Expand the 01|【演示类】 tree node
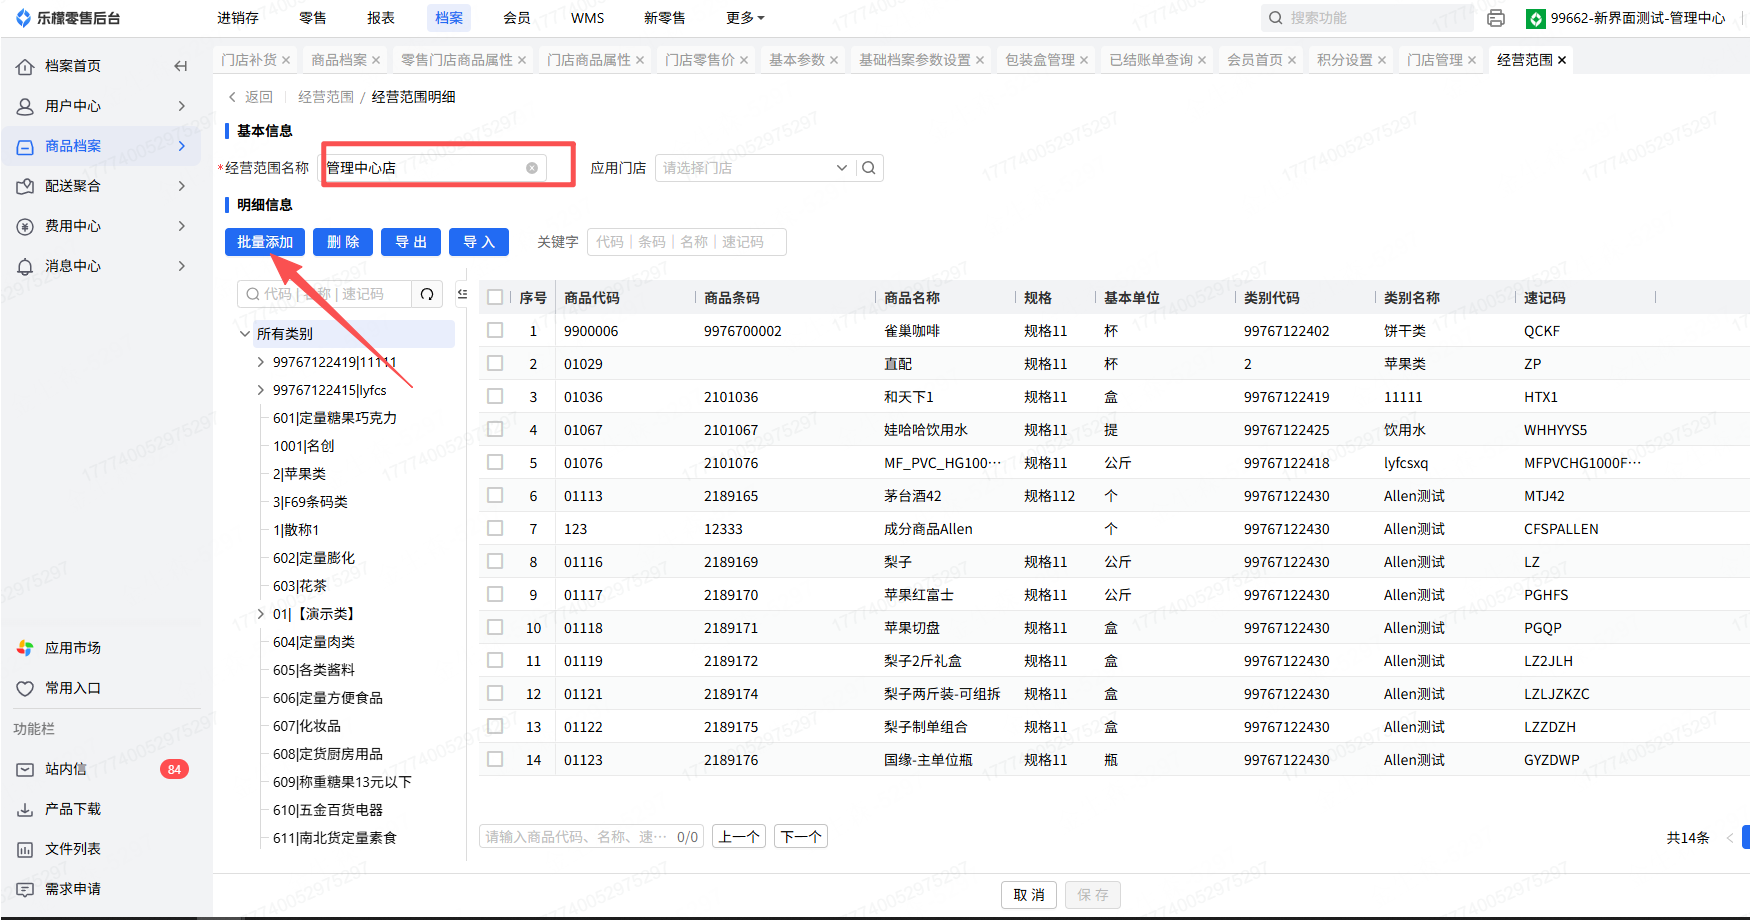This screenshot has width=1750, height=920. (x=261, y=614)
